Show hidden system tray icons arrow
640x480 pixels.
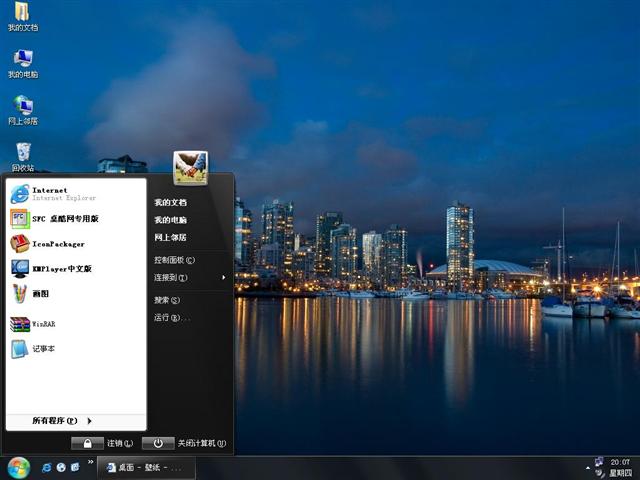coord(588,468)
